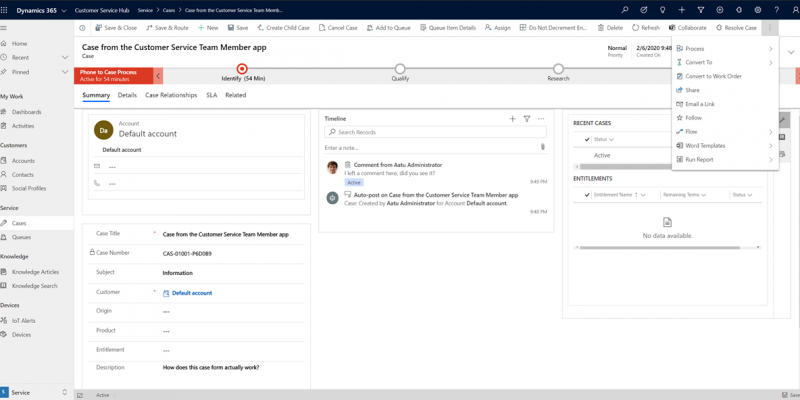Expand Run Report submenu

click(x=725, y=160)
